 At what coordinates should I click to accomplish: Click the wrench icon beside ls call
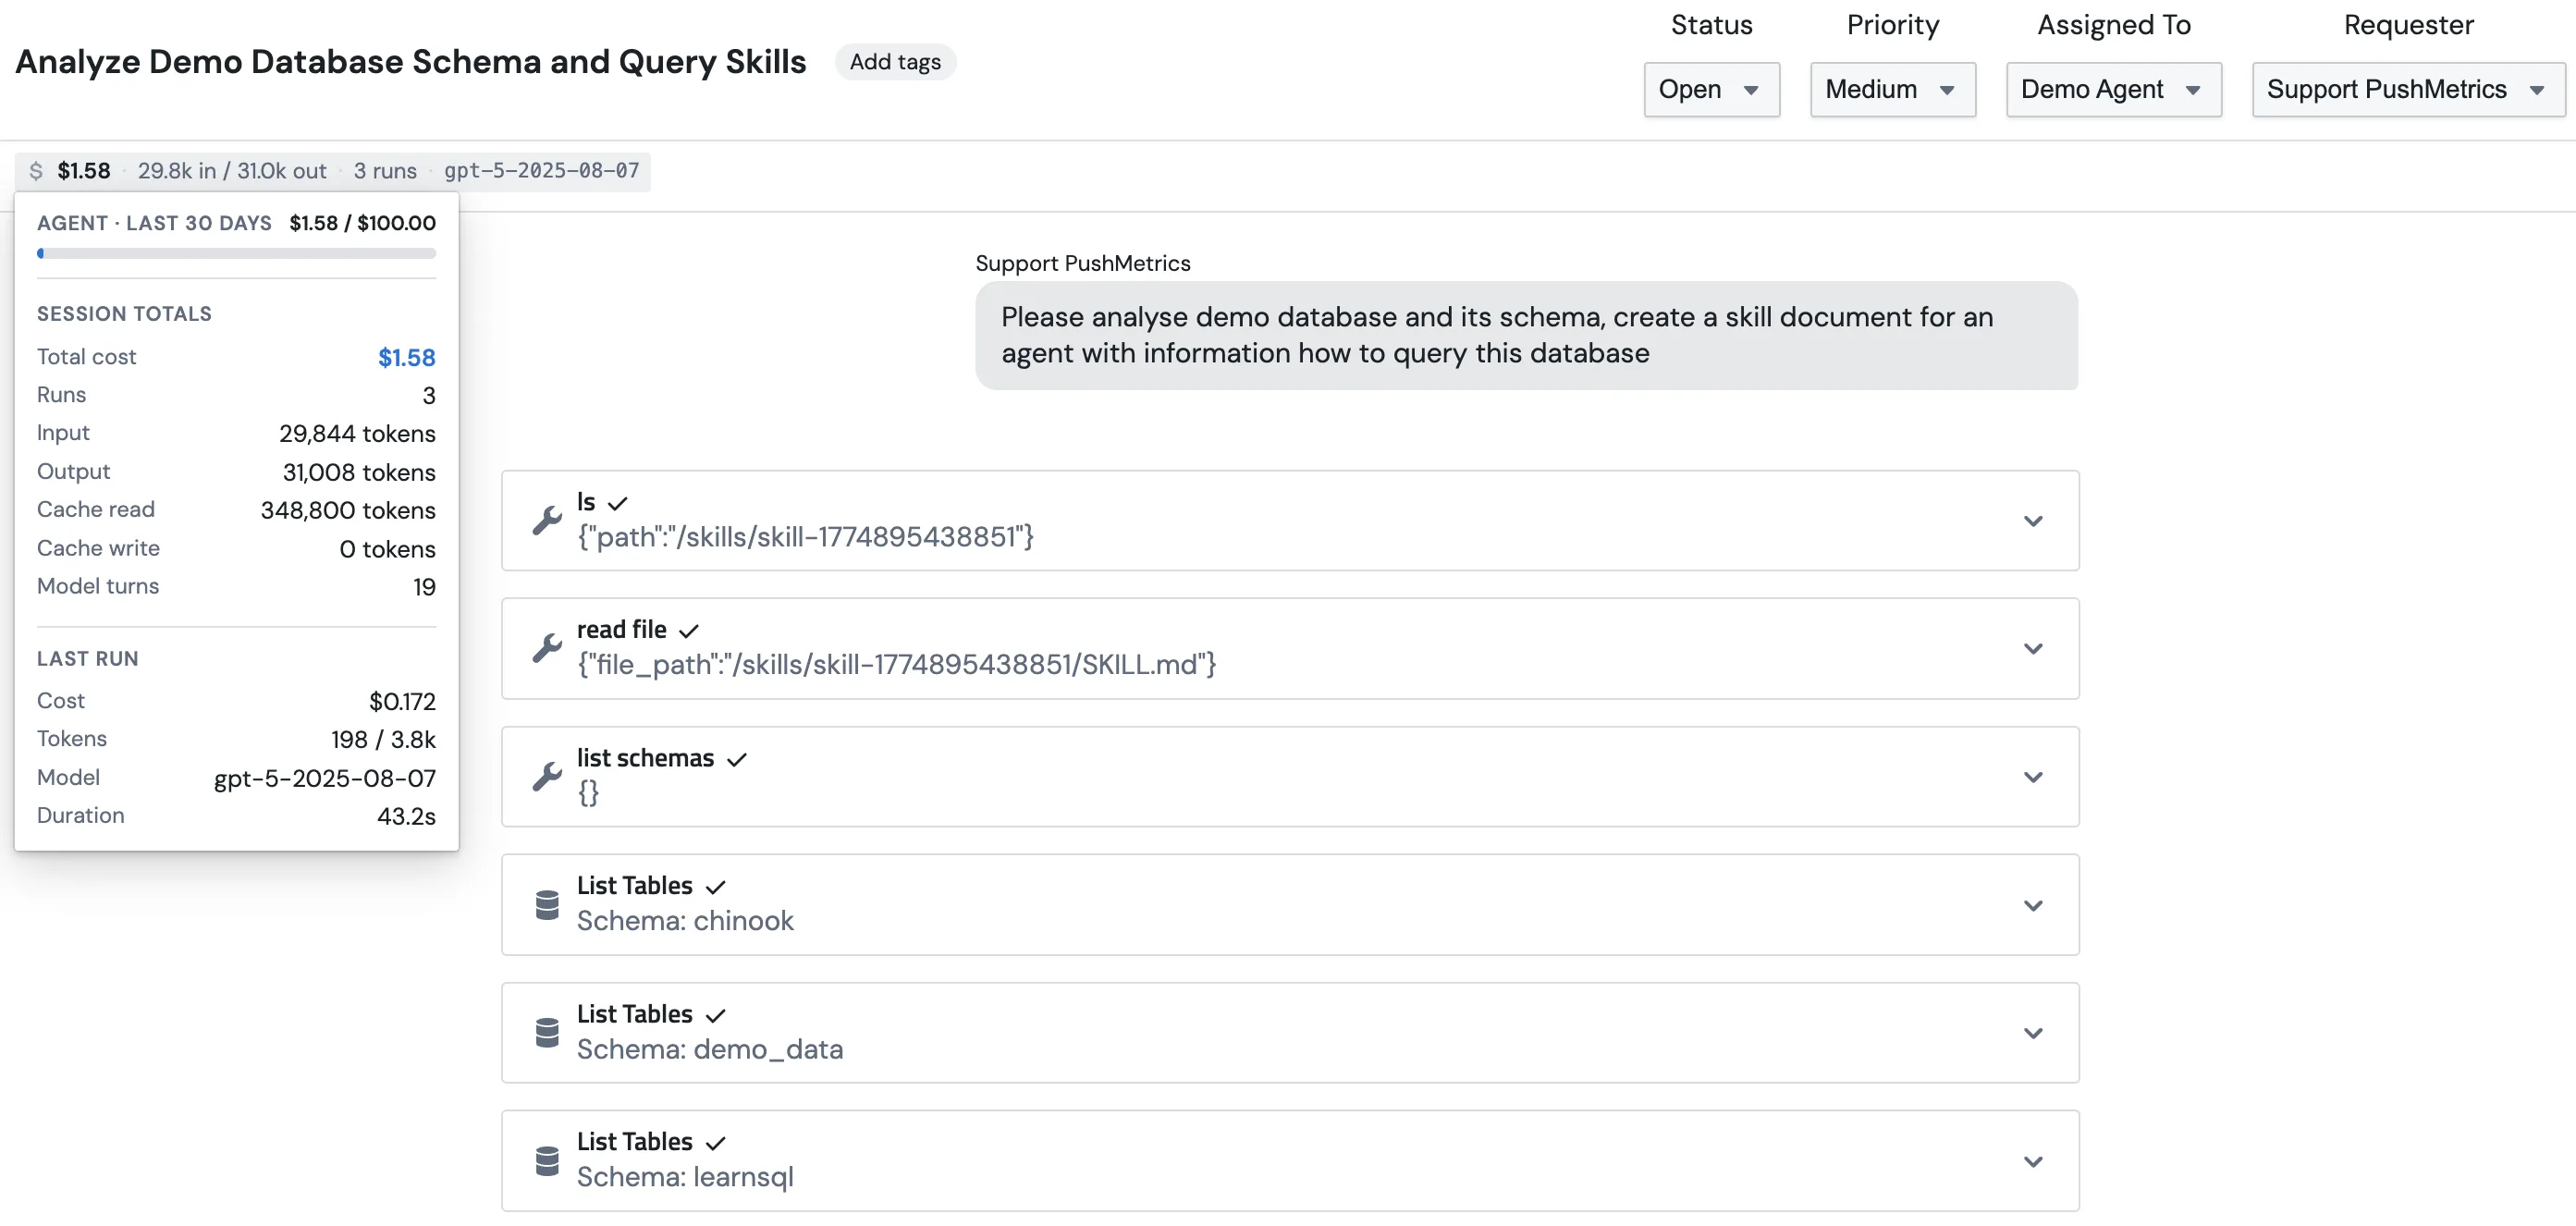click(x=547, y=520)
